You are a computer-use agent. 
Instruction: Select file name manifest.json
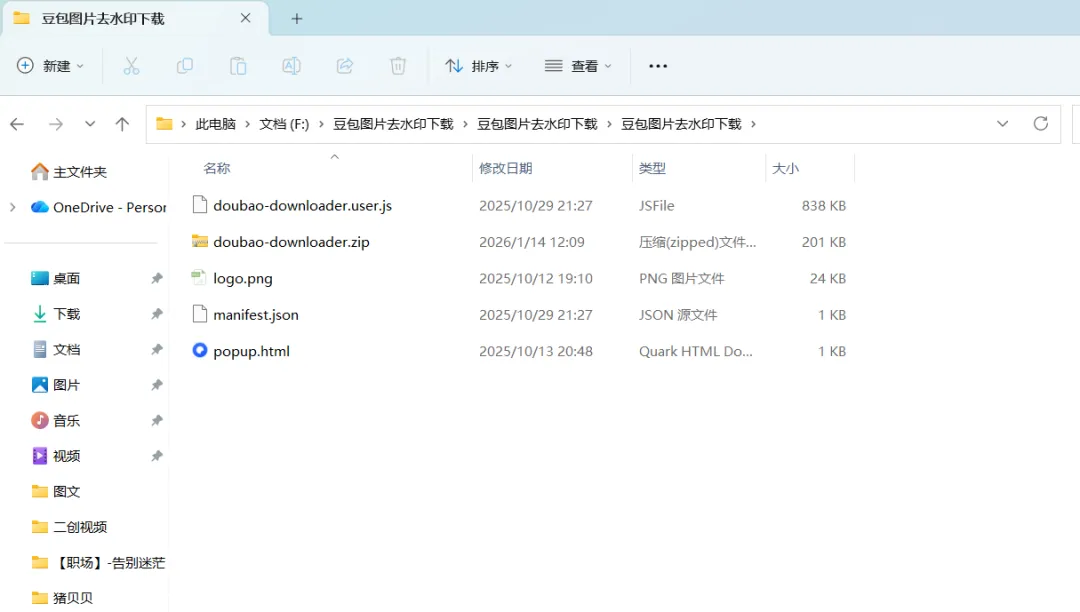(256, 315)
